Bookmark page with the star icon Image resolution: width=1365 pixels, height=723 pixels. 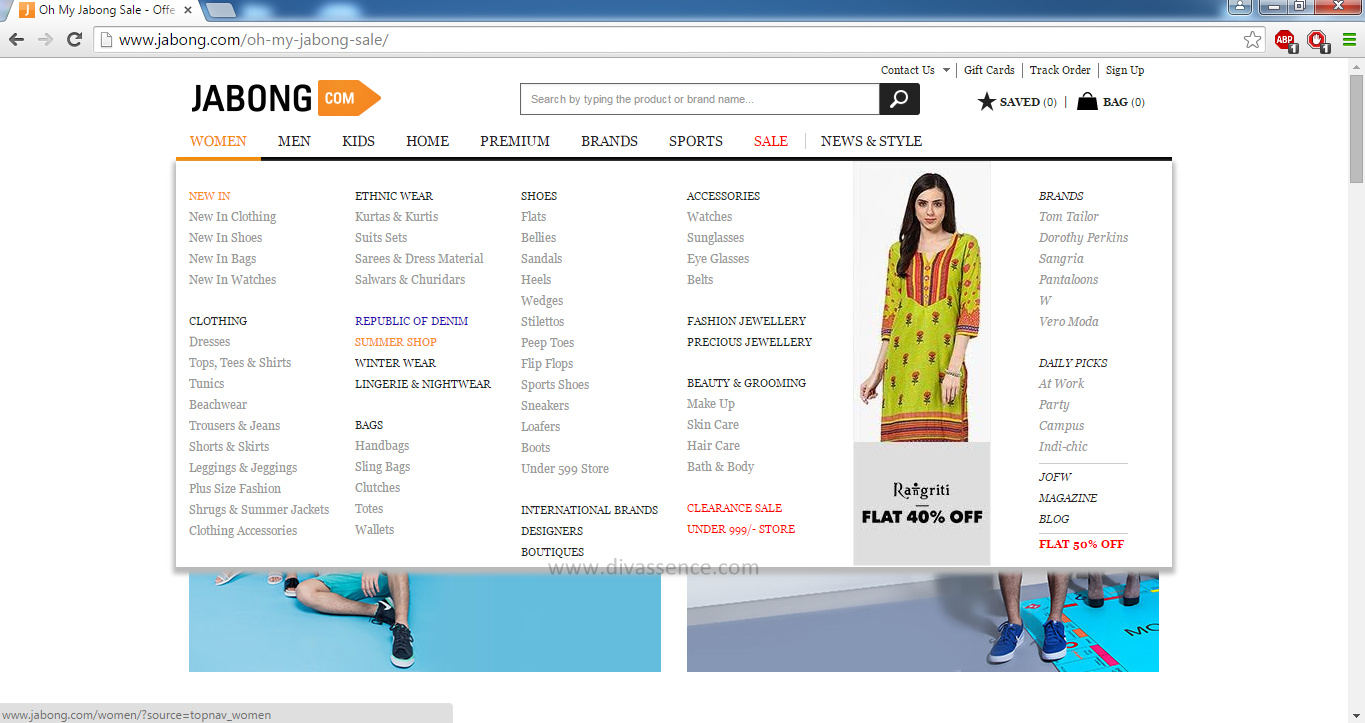pyautogui.click(x=1252, y=40)
